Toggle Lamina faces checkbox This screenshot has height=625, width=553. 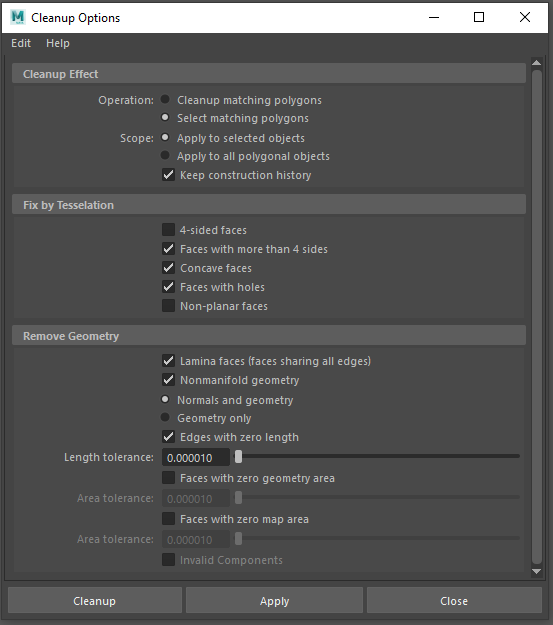pyautogui.click(x=168, y=361)
